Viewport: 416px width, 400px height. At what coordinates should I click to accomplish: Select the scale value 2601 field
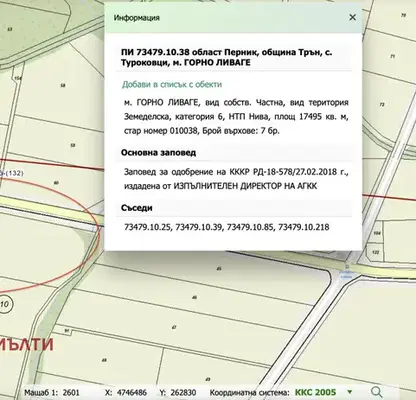coord(71,393)
